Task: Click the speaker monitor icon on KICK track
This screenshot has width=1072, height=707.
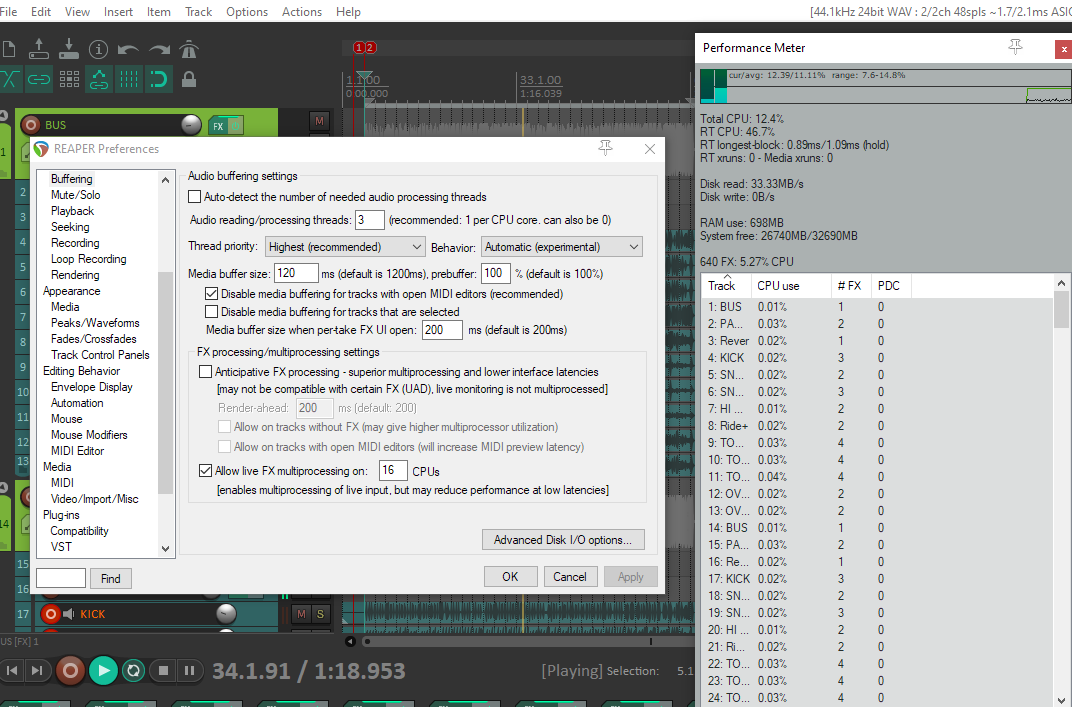Action: point(68,614)
